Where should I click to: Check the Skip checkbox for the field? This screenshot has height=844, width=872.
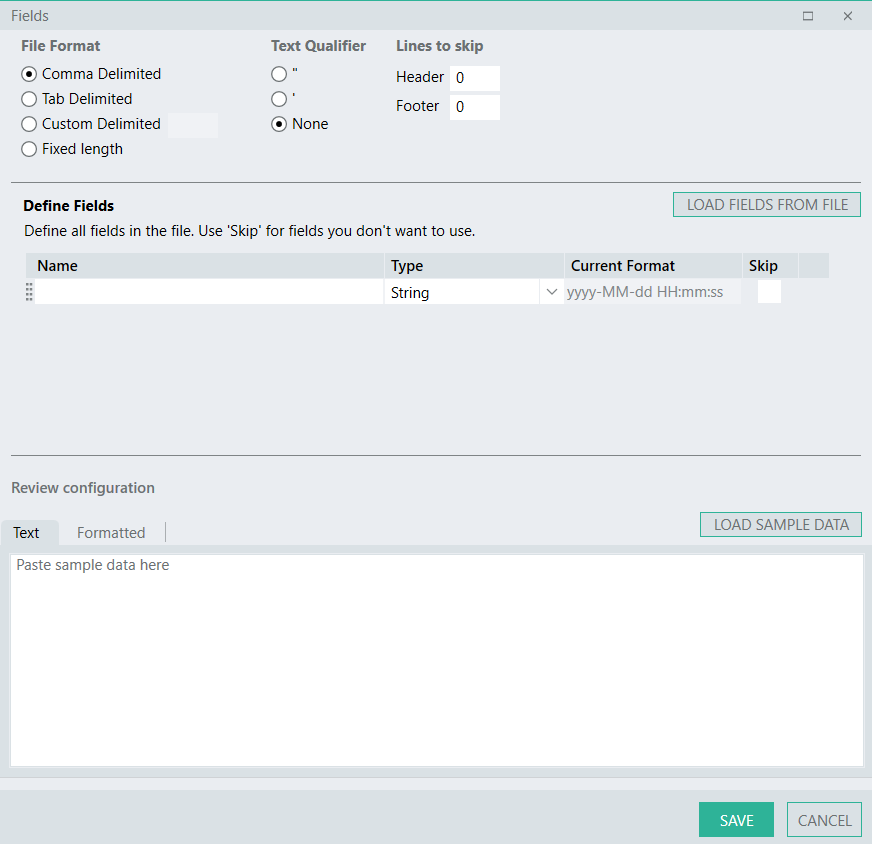coord(768,291)
